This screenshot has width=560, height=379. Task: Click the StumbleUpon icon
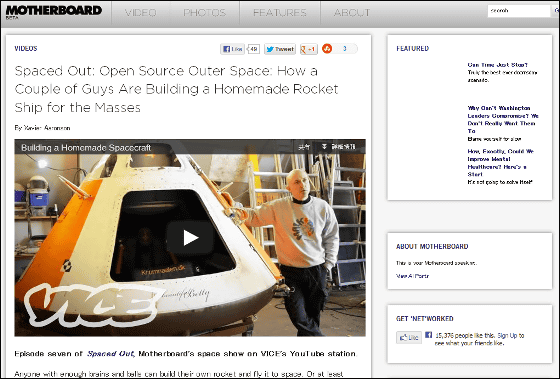[327, 49]
